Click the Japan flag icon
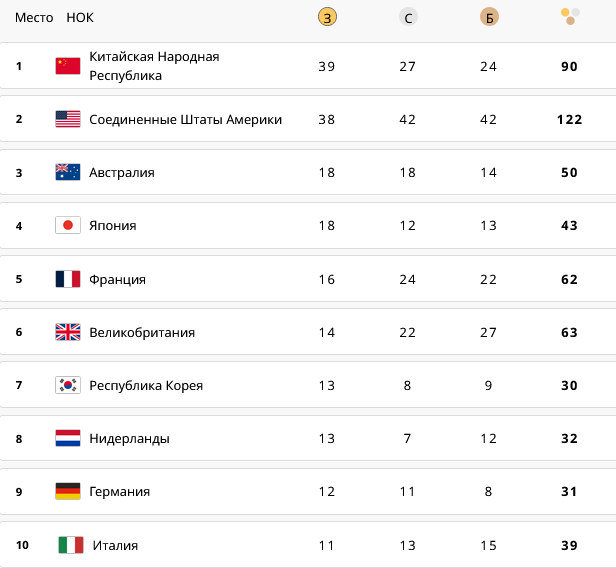Viewport: 616px width, 568px height. tap(68, 225)
